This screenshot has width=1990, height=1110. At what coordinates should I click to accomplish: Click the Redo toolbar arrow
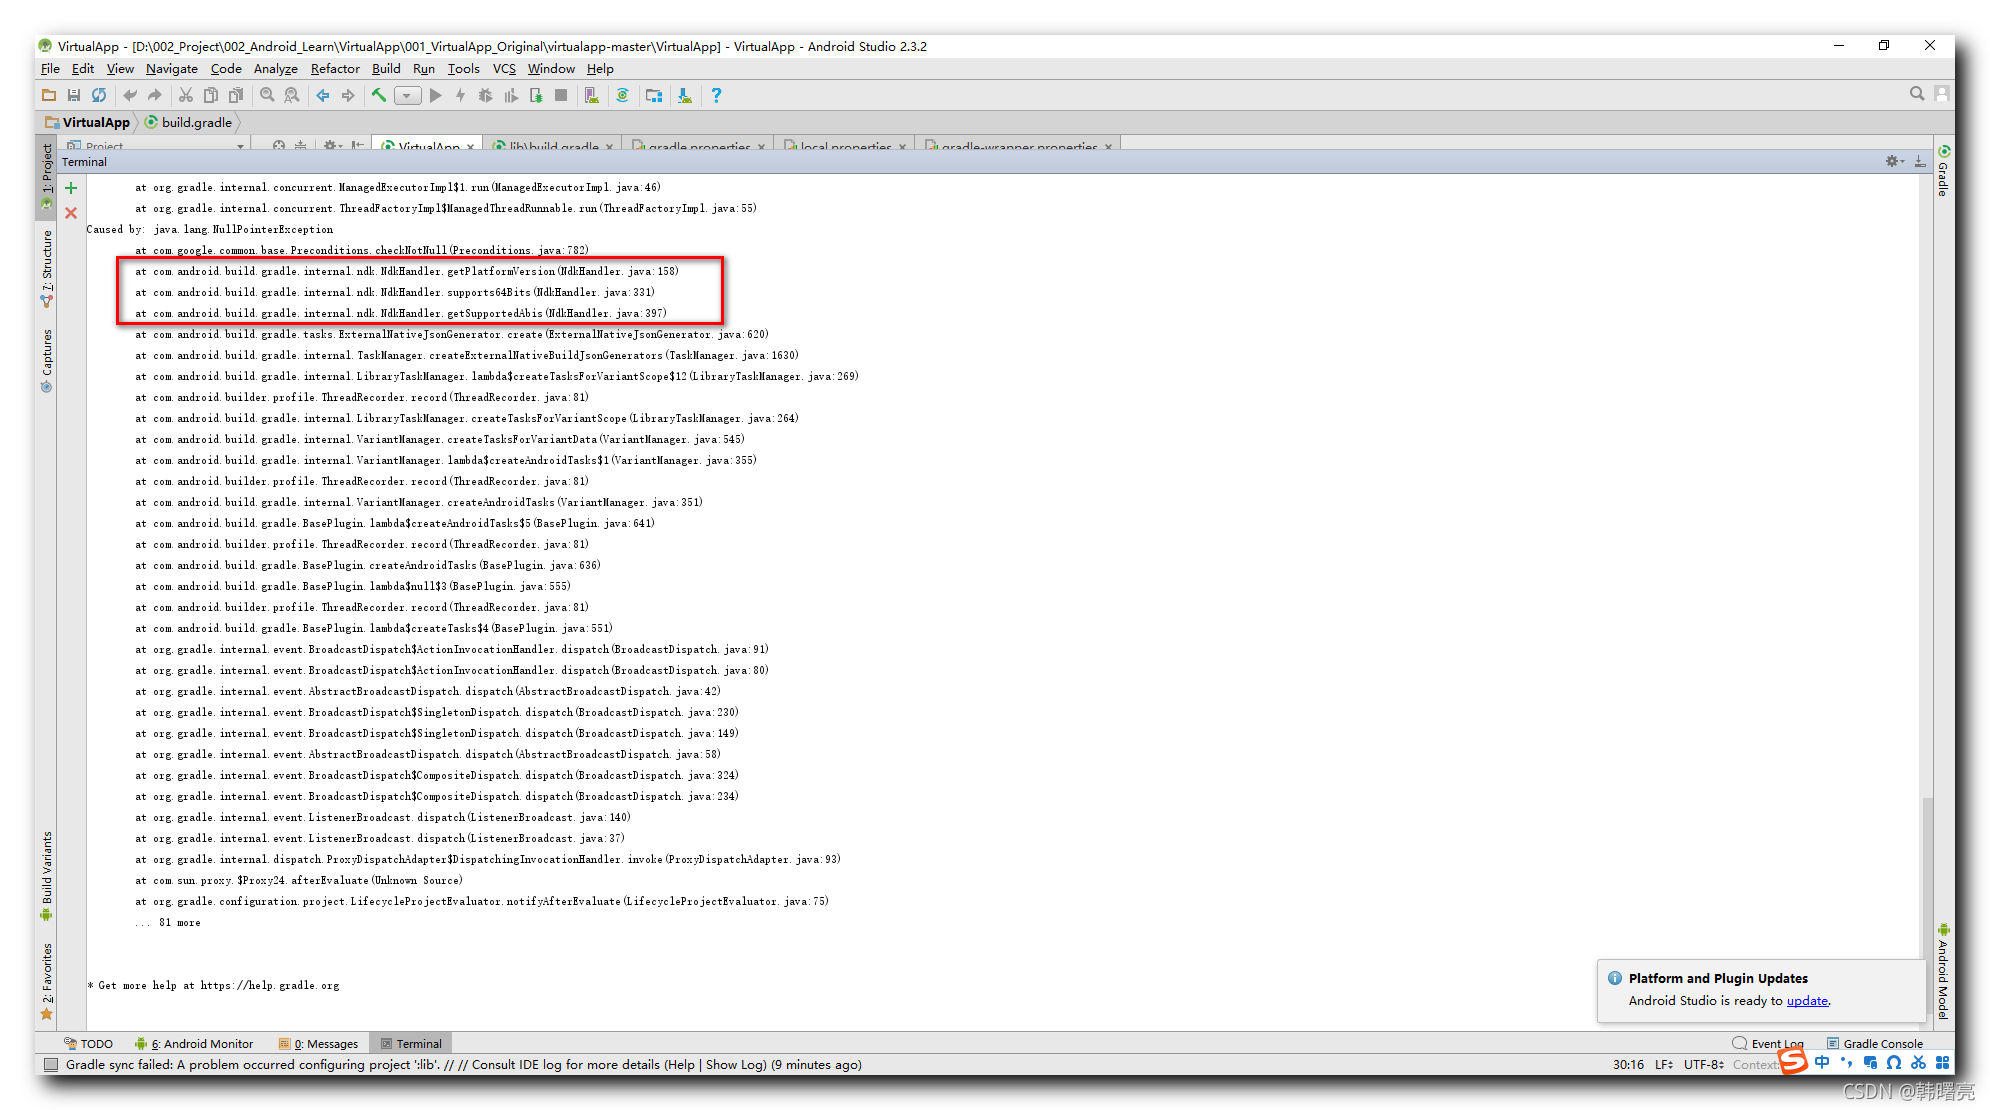pos(154,95)
